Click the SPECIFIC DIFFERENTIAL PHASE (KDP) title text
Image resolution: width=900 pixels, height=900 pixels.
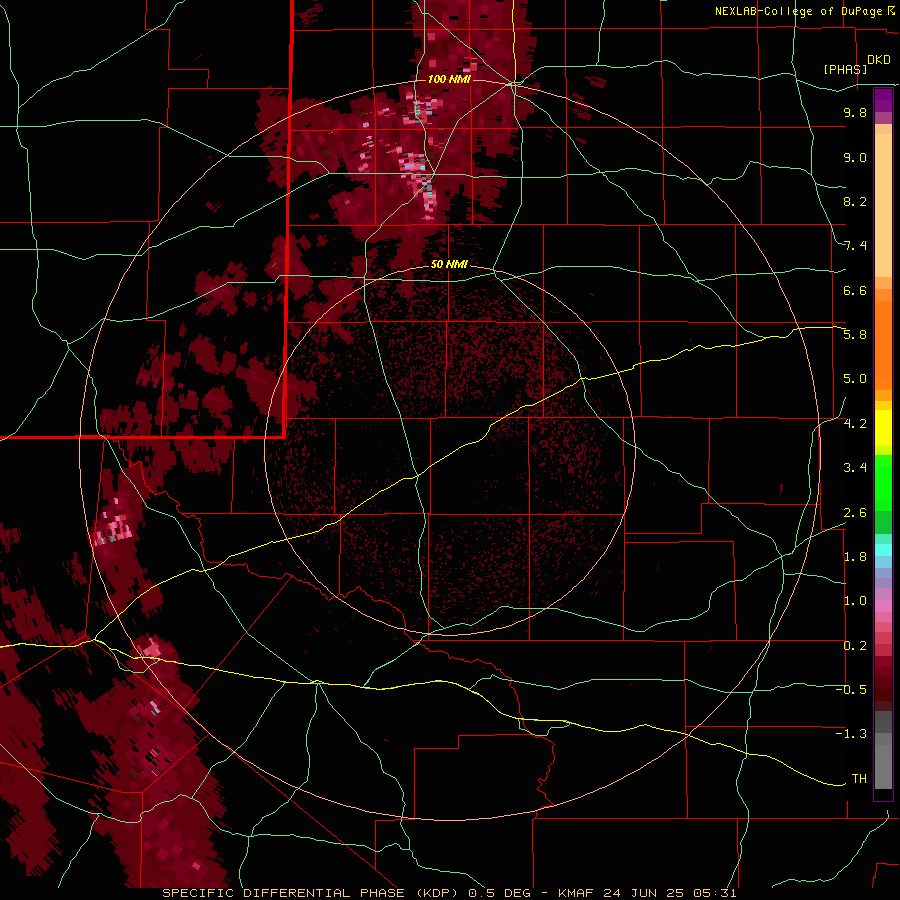click(x=312, y=893)
